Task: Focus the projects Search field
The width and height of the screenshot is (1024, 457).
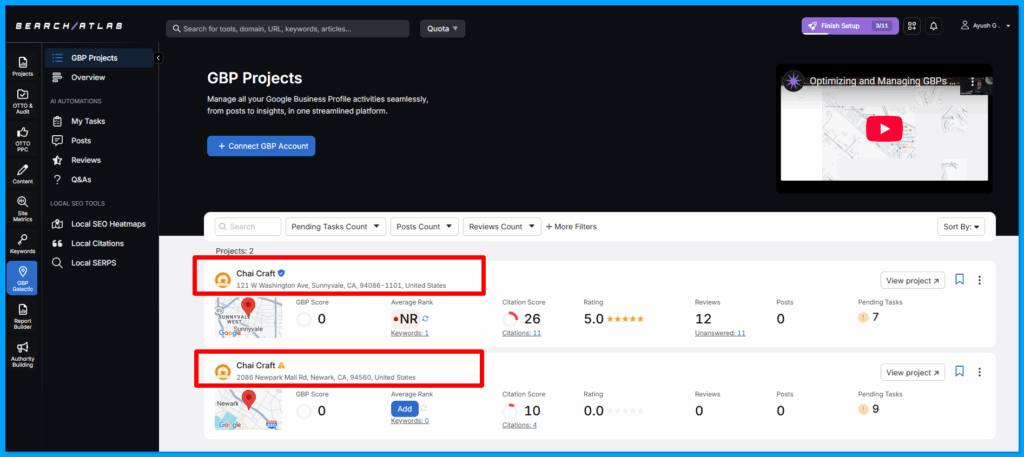Action: click(248, 227)
